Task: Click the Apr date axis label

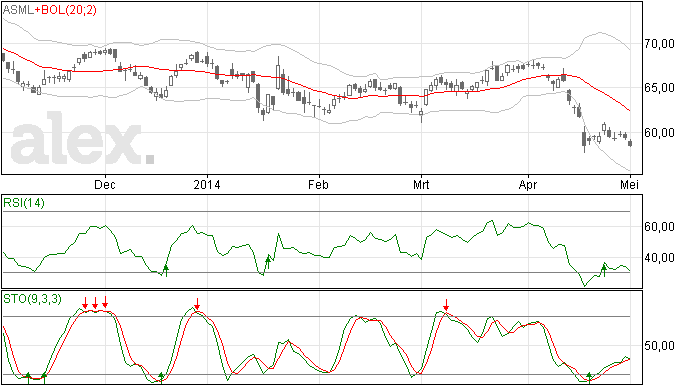Action: tap(528, 184)
